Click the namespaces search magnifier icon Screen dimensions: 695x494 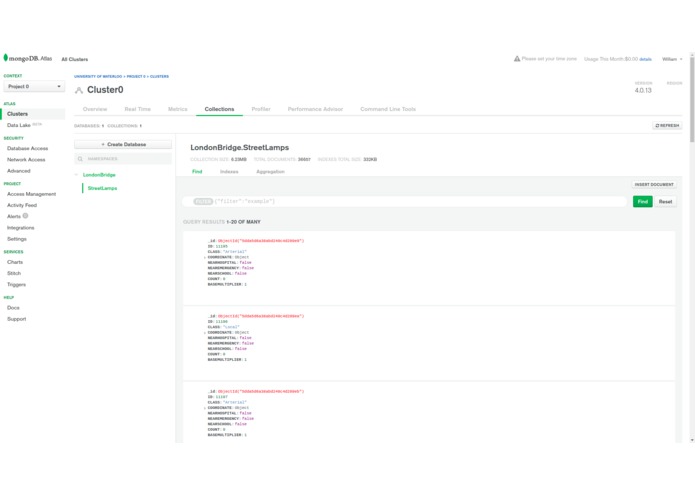click(x=80, y=159)
